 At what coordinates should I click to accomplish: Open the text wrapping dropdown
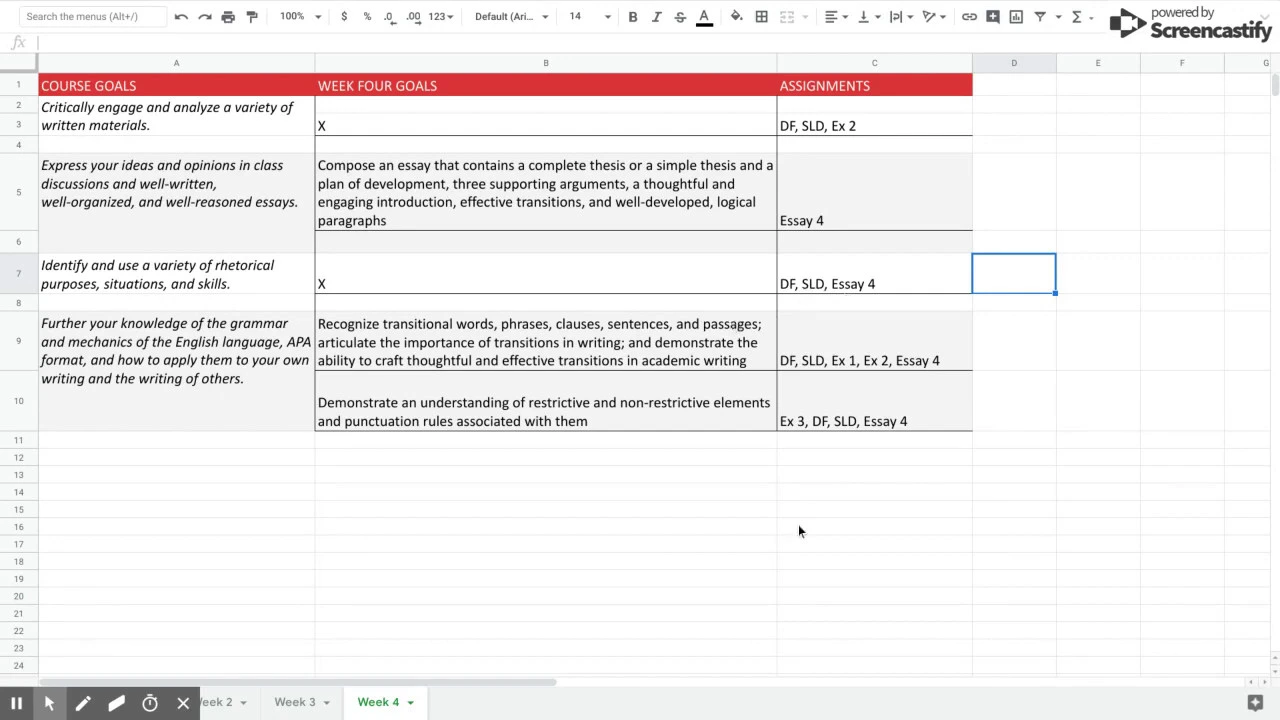[901, 17]
